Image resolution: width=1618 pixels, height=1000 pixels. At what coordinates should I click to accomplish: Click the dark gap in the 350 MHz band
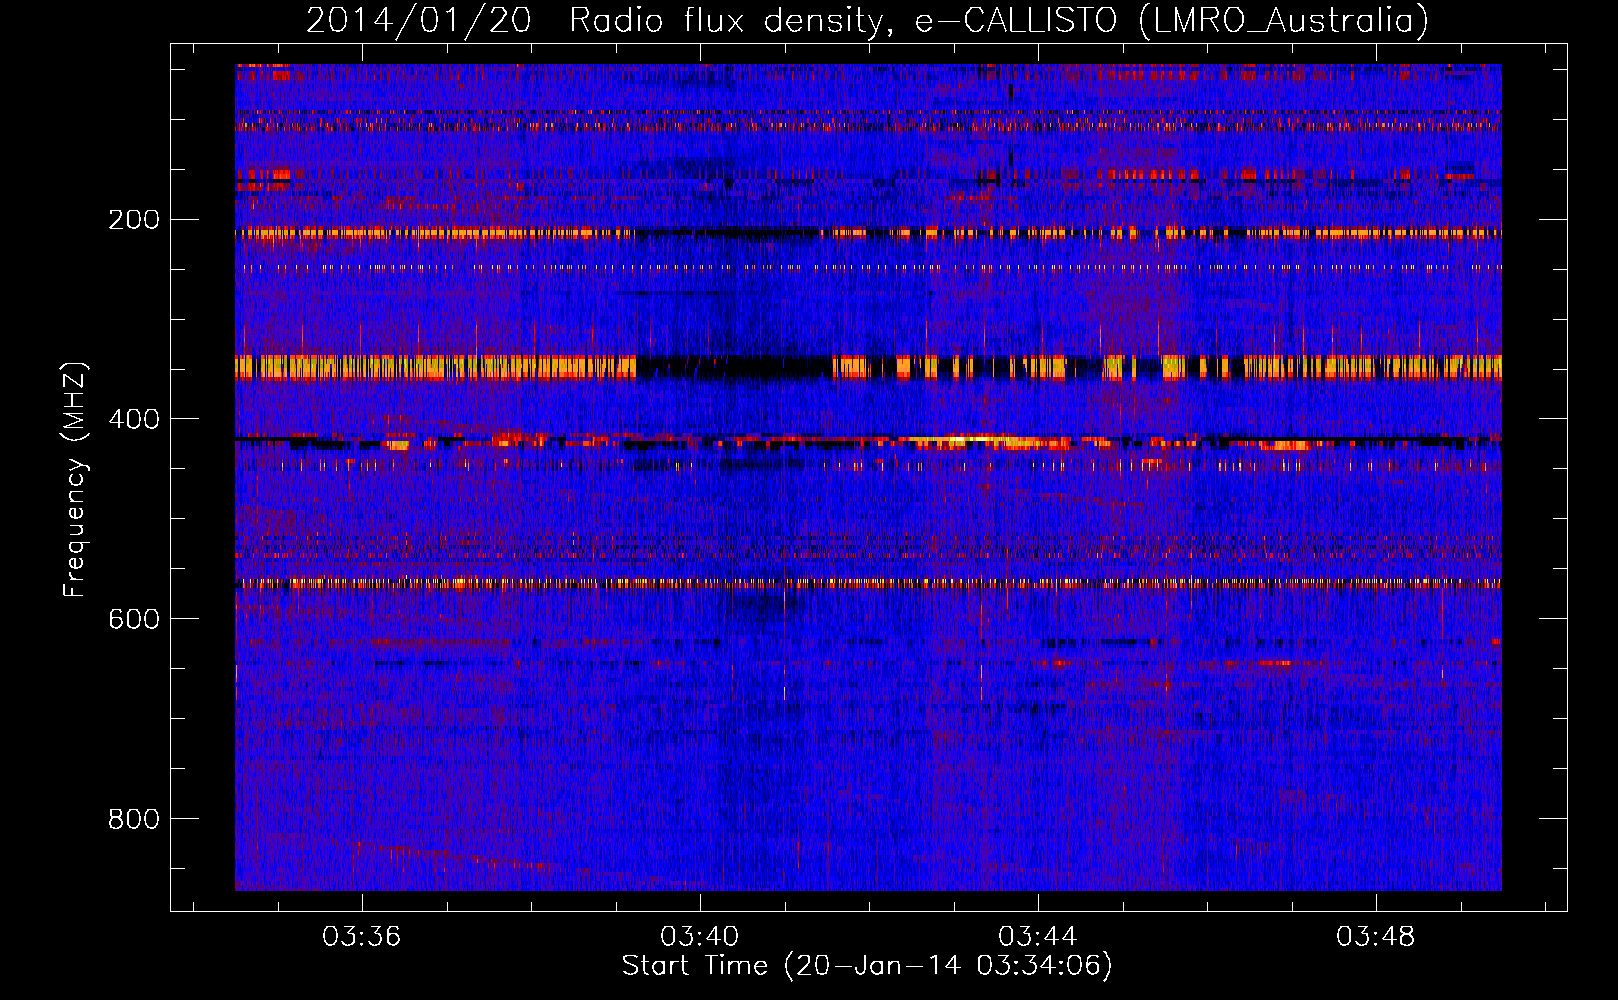click(x=735, y=367)
